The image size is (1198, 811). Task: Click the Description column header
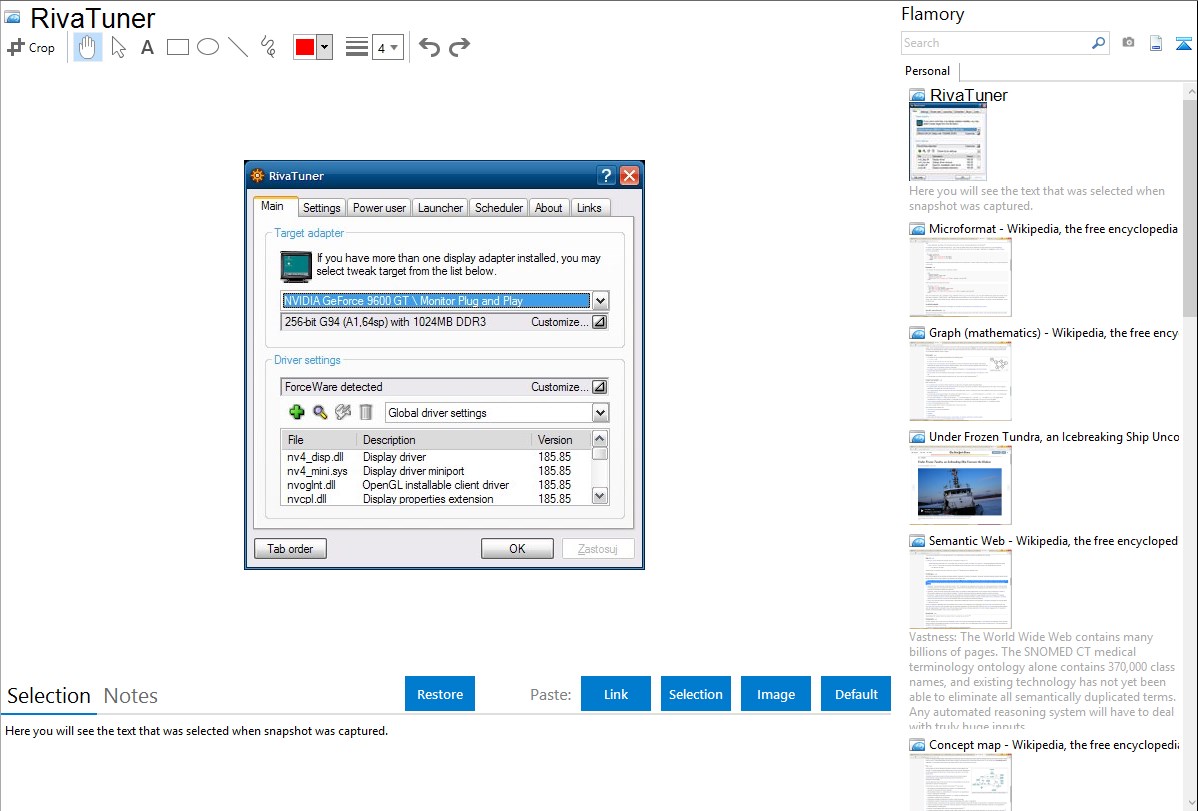click(444, 440)
